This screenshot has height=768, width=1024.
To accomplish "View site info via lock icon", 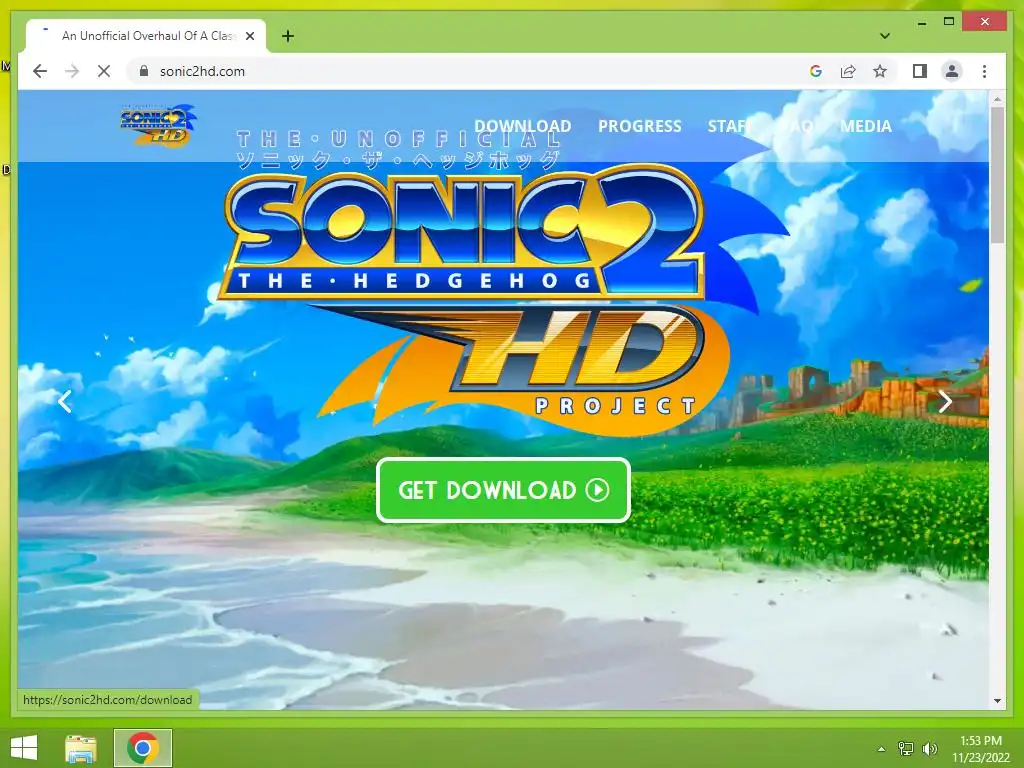I will [144, 71].
